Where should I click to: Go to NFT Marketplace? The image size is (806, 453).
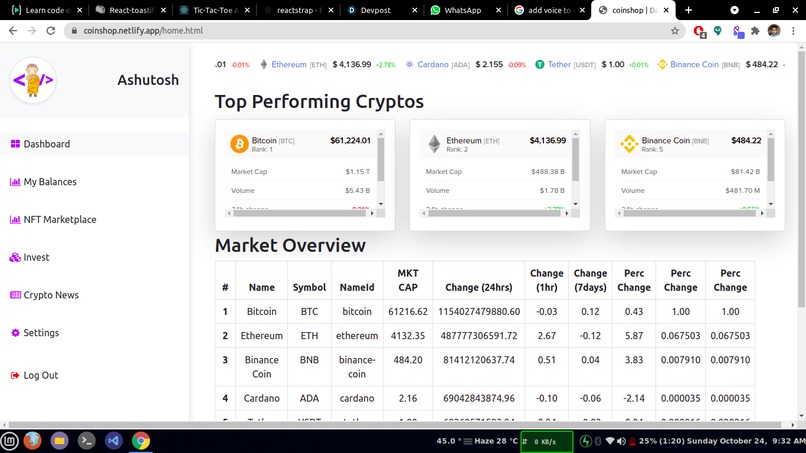(60, 220)
